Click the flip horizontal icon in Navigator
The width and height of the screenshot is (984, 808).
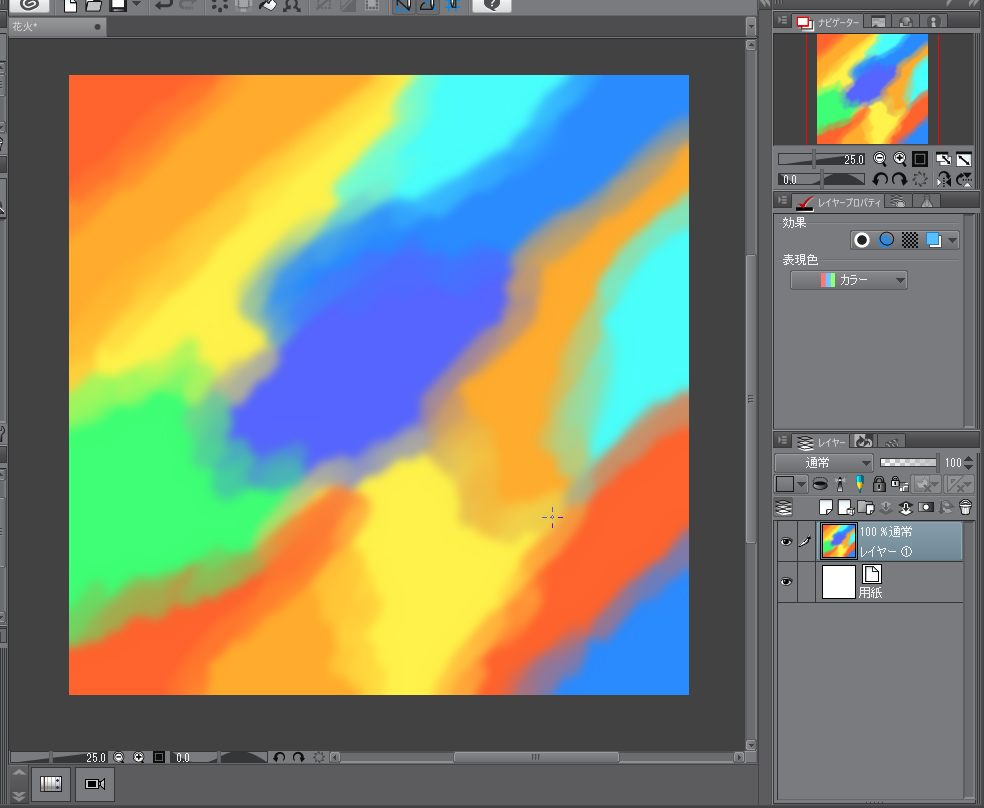point(943,179)
